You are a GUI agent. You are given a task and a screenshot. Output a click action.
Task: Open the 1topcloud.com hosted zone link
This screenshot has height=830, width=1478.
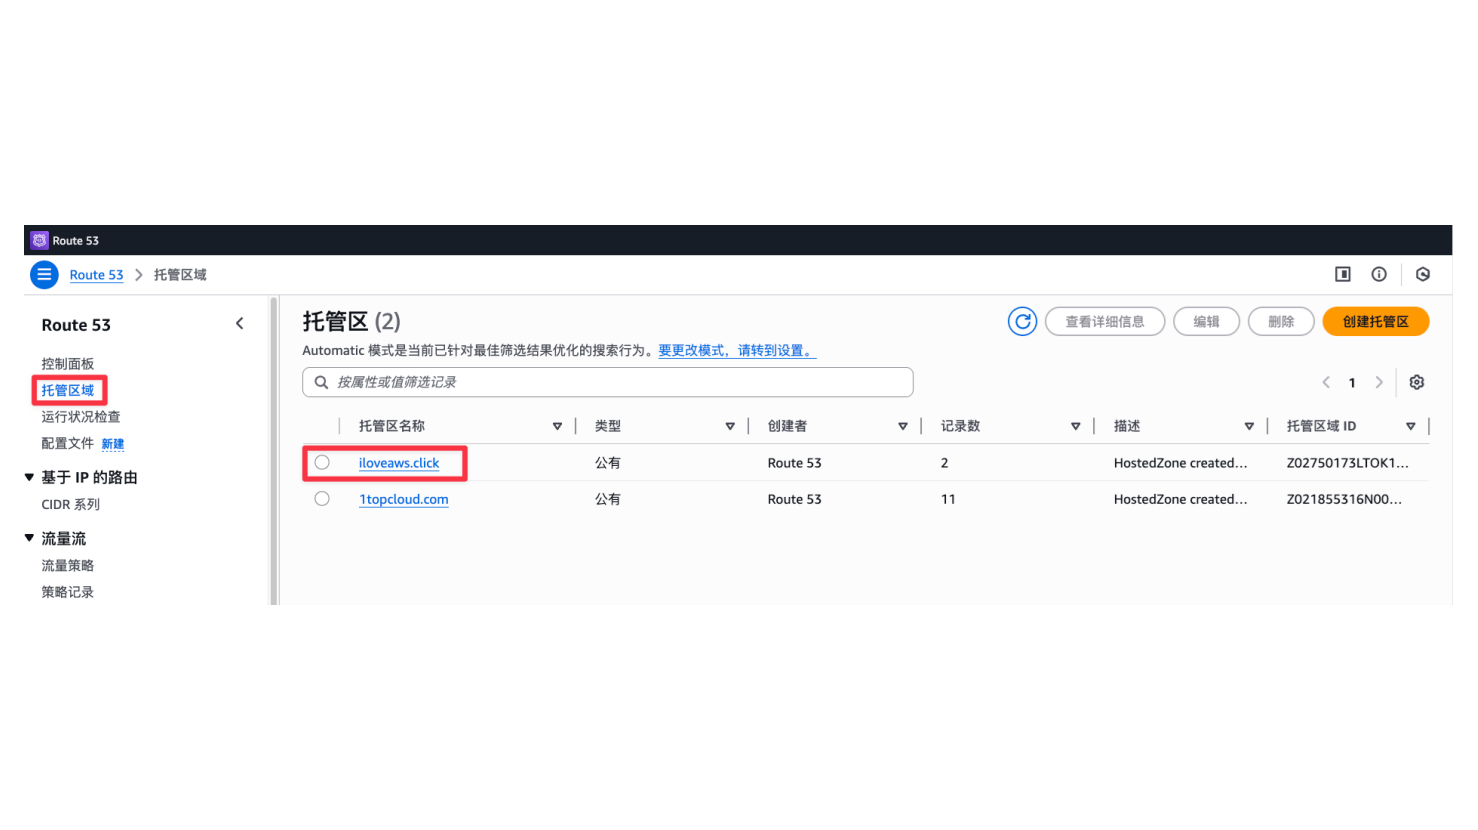(404, 499)
